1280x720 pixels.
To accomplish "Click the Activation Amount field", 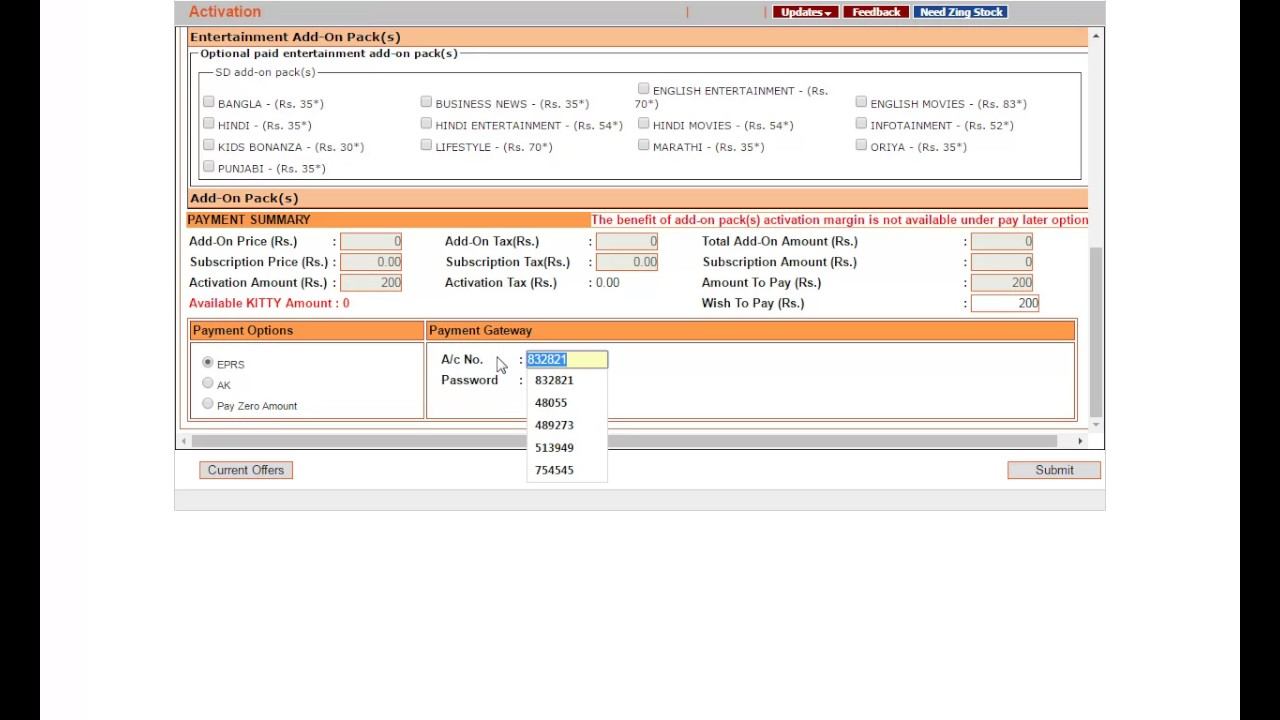I will tap(371, 283).
